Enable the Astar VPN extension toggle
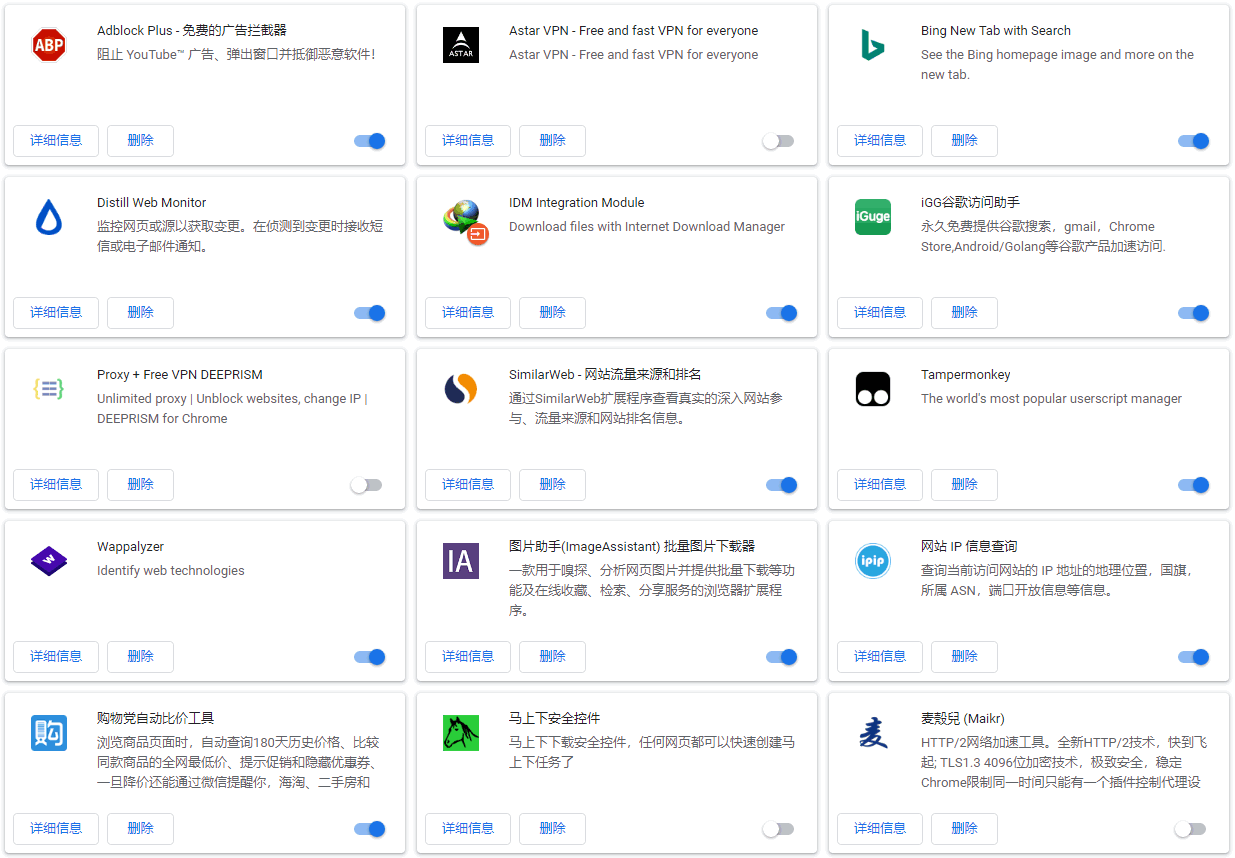 (x=778, y=141)
